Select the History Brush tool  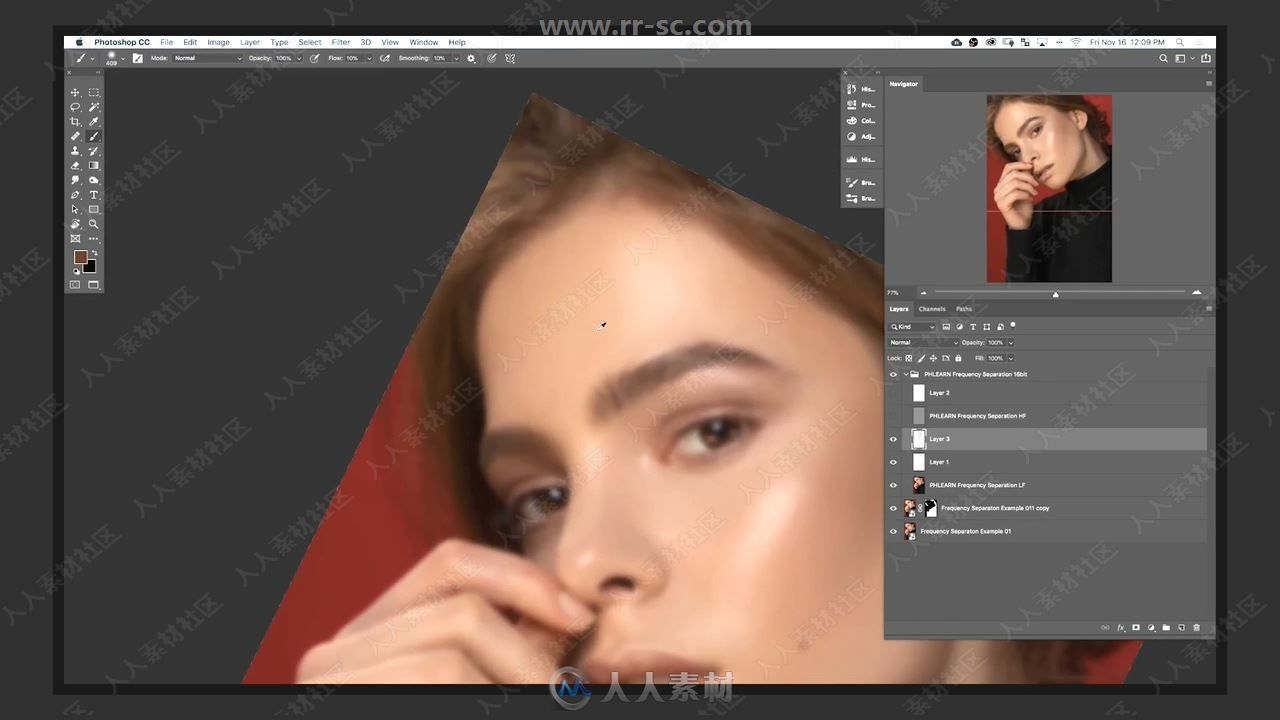(94, 151)
